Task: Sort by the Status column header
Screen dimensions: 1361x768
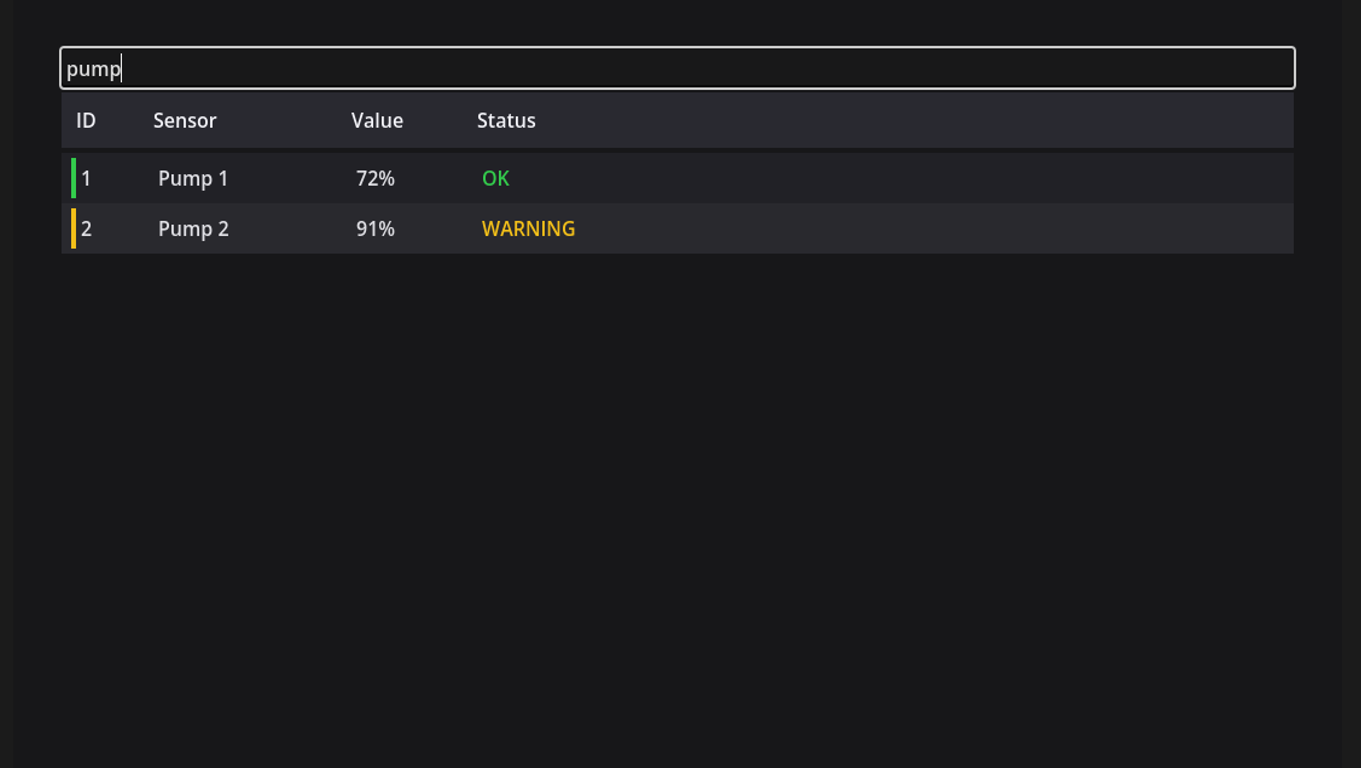Action: coord(506,121)
